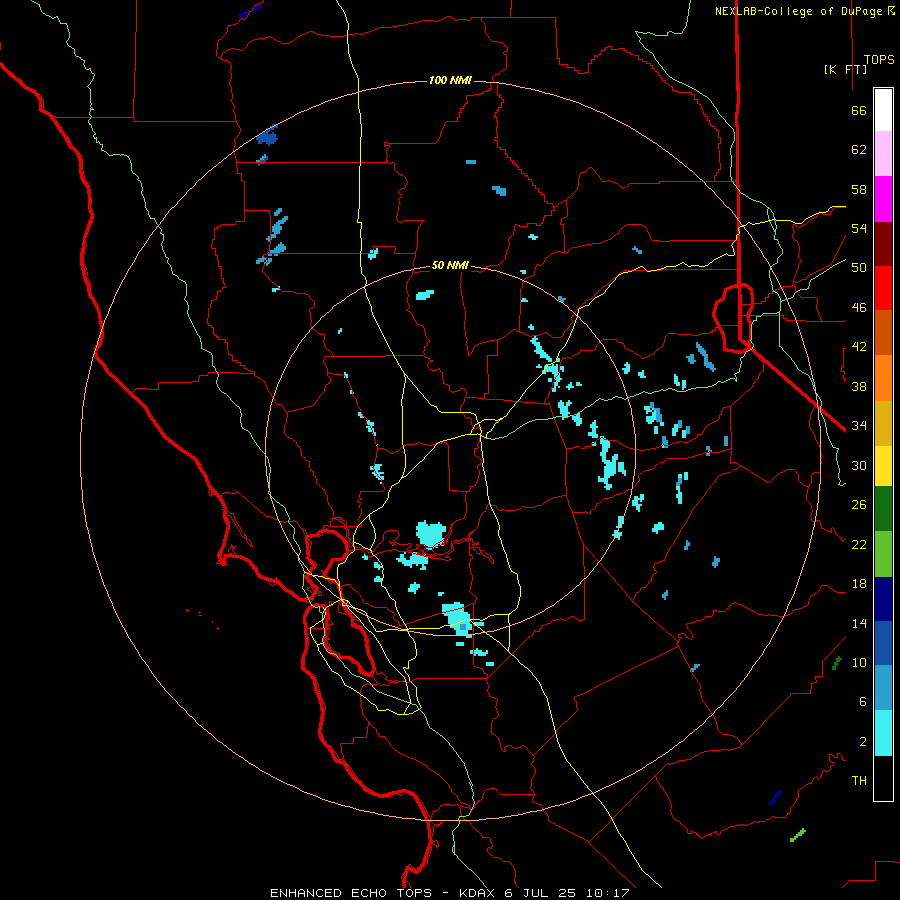Click the cyan legend swatch
The height and width of the screenshot is (900, 900).
(883, 733)
